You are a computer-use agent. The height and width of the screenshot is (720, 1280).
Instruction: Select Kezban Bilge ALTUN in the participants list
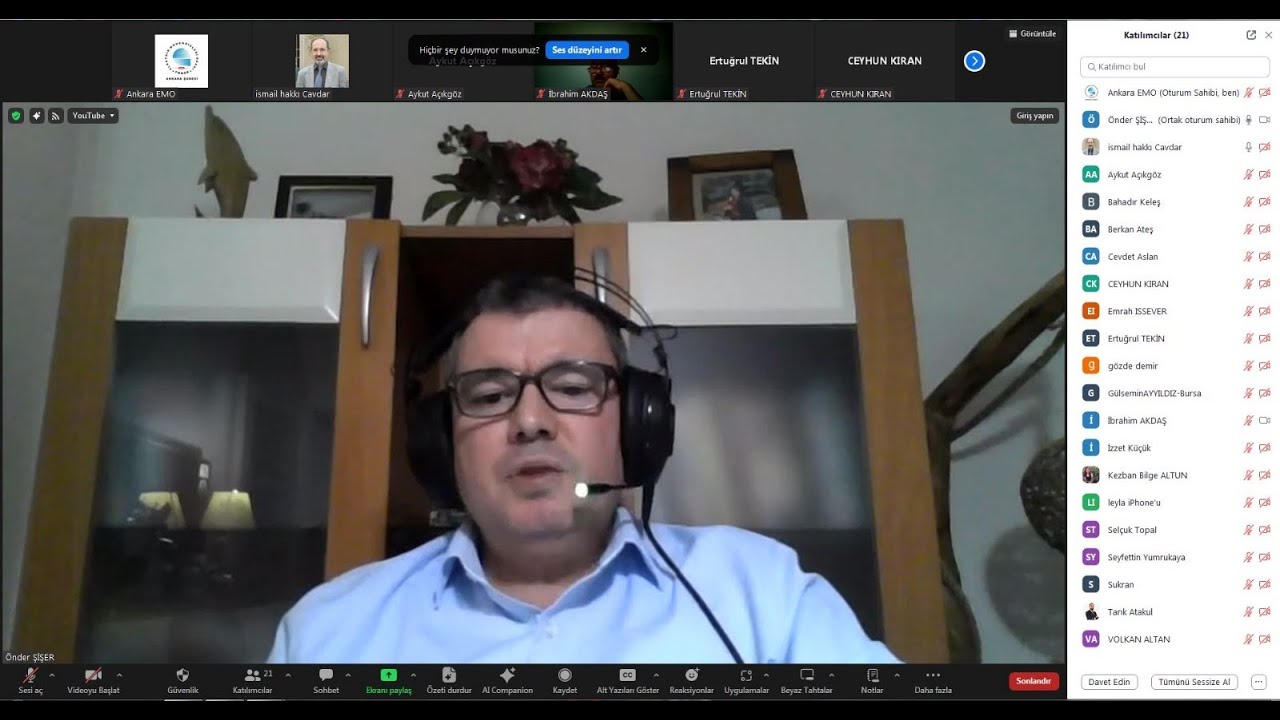pos(1175,475)
